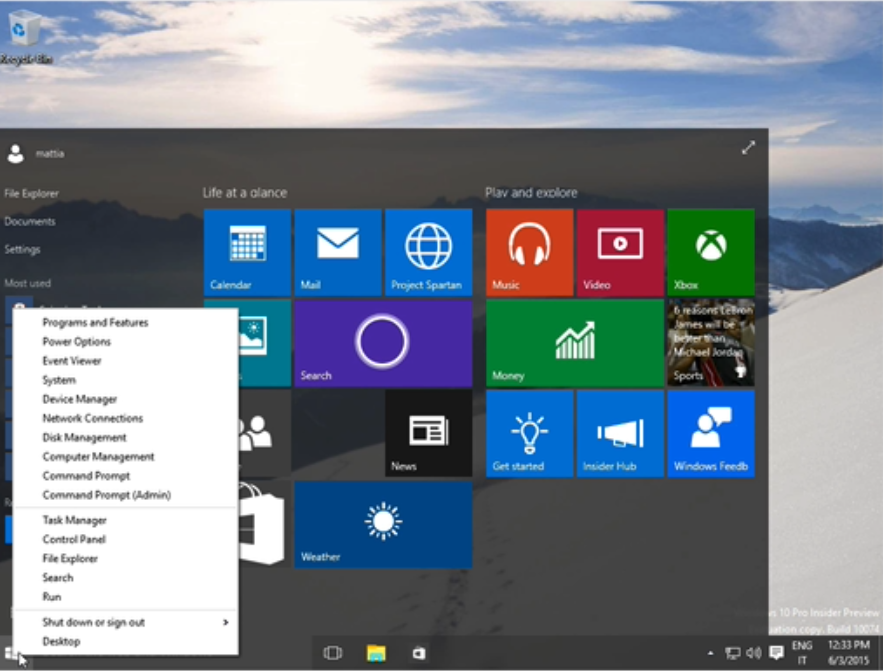Select Programs and Features from context menu

click(x=124, y=323)
